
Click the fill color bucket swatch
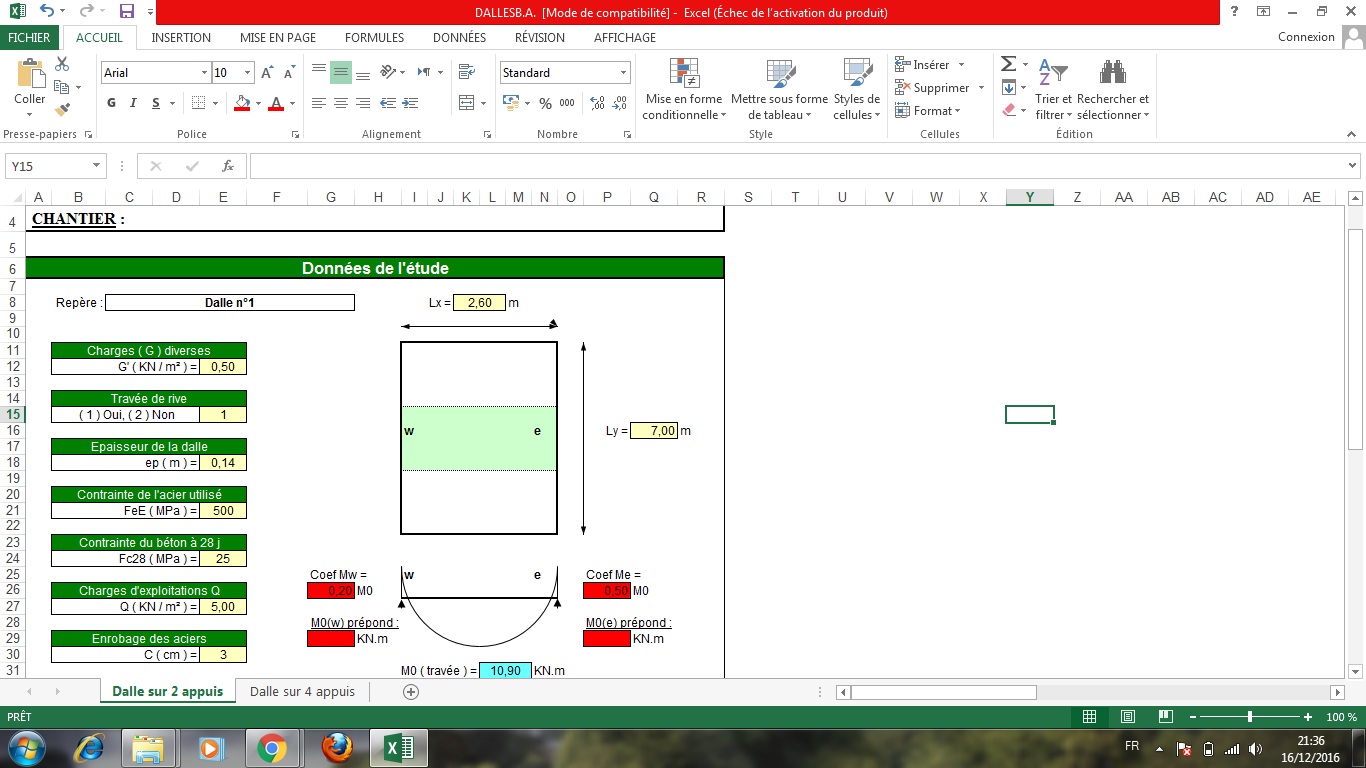pyautogui.click(x=242, y=103)
